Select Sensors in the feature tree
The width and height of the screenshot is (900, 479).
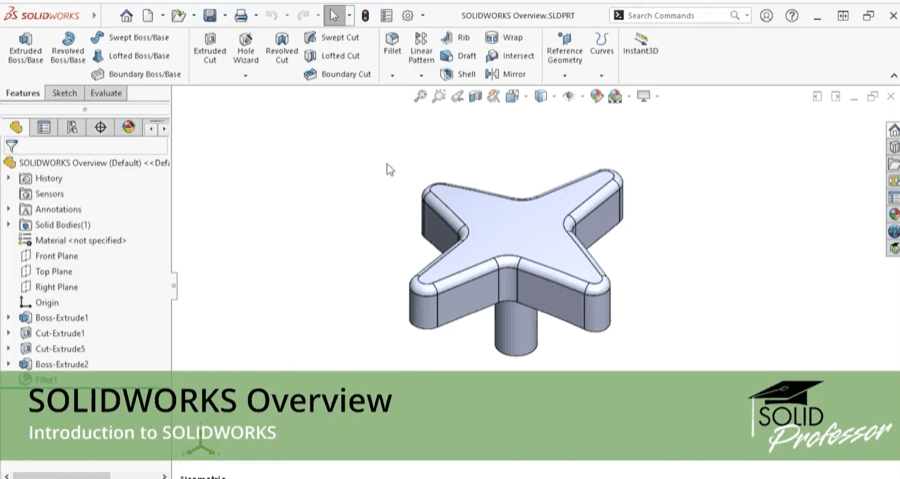42,194
